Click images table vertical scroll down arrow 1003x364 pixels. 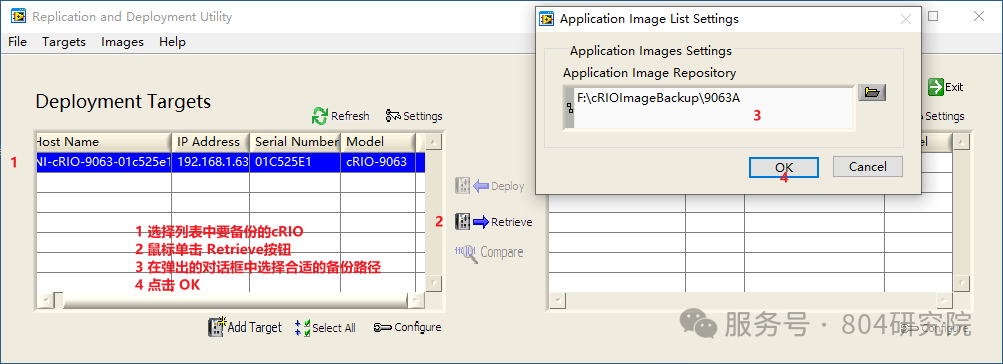(962, 284)
